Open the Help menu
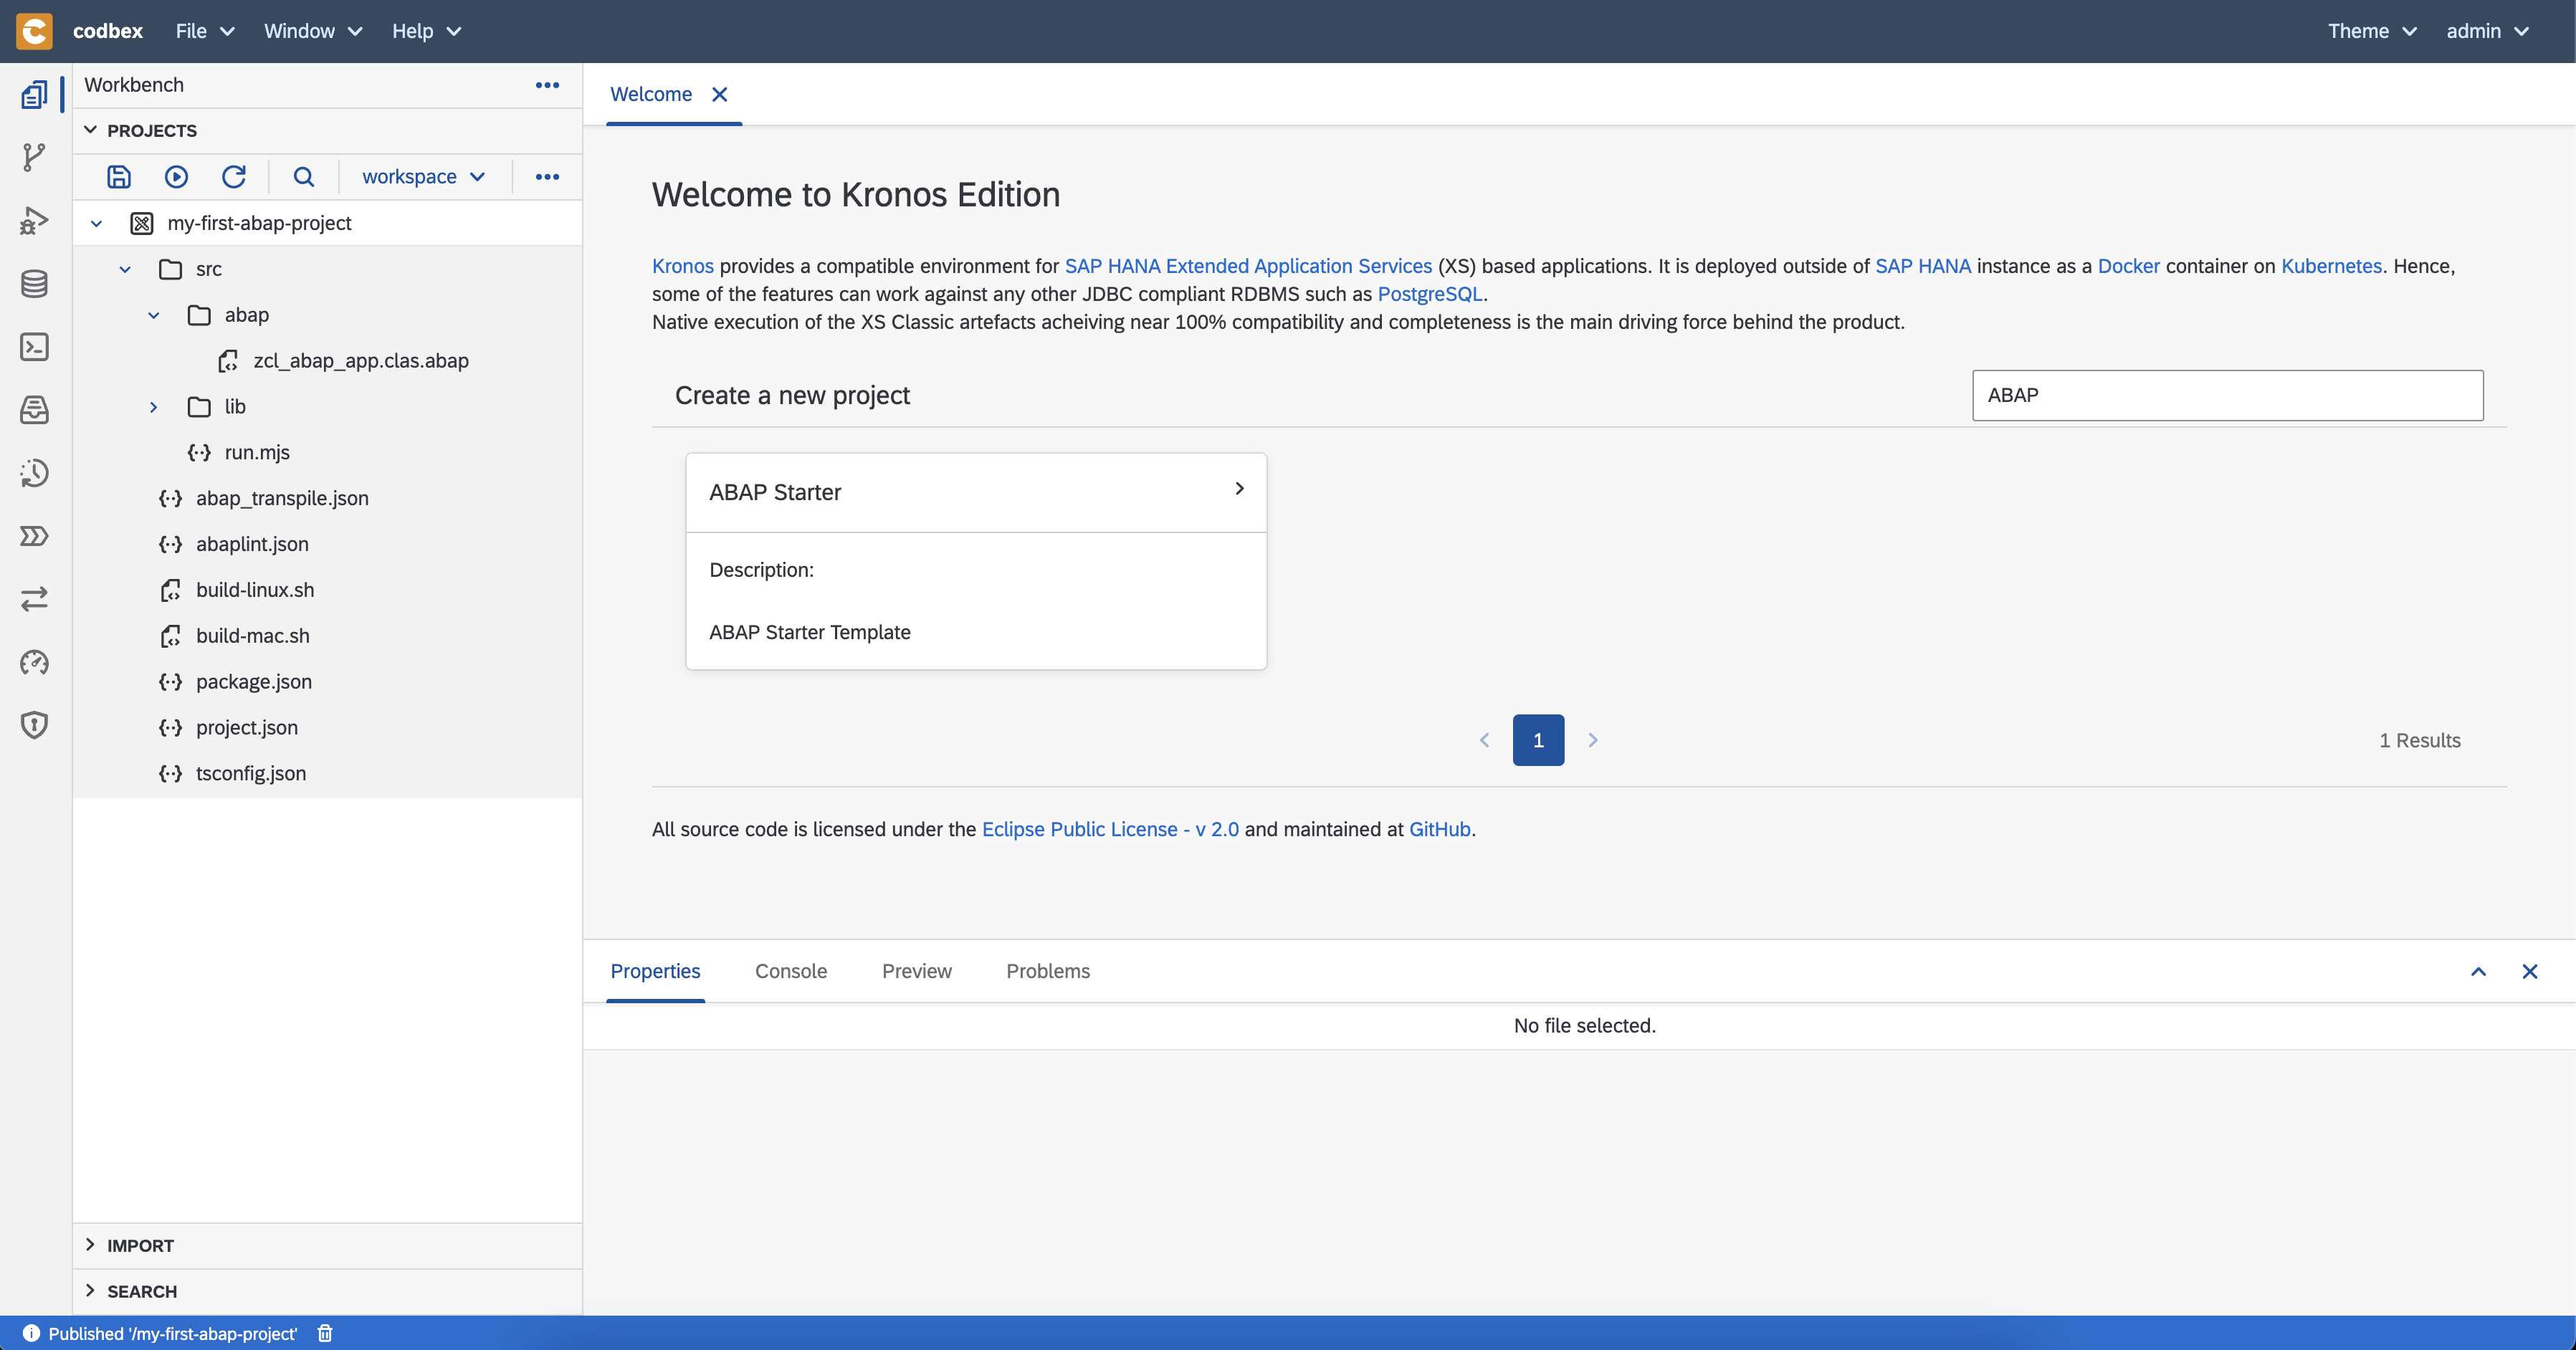This screenshot has width=2576, height=1350. click(426, 31)
